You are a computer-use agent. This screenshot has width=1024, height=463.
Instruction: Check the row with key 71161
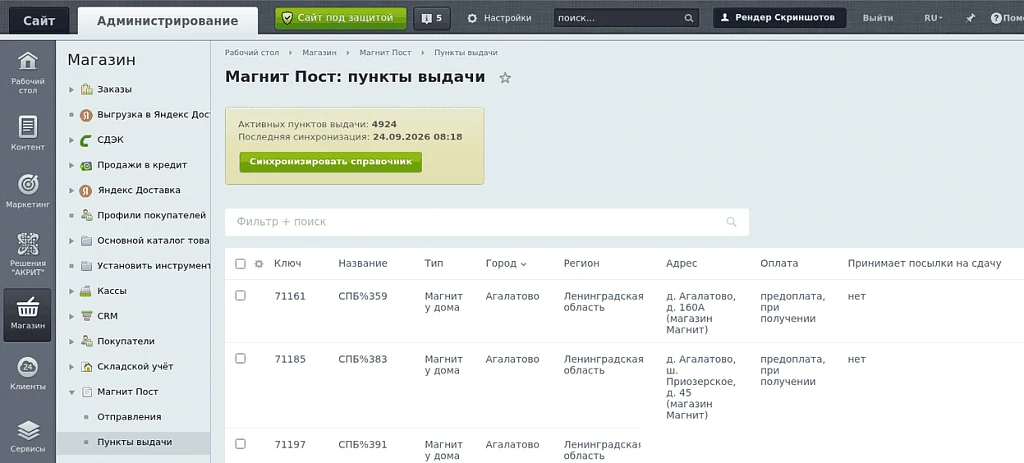[x=240, y=296]
